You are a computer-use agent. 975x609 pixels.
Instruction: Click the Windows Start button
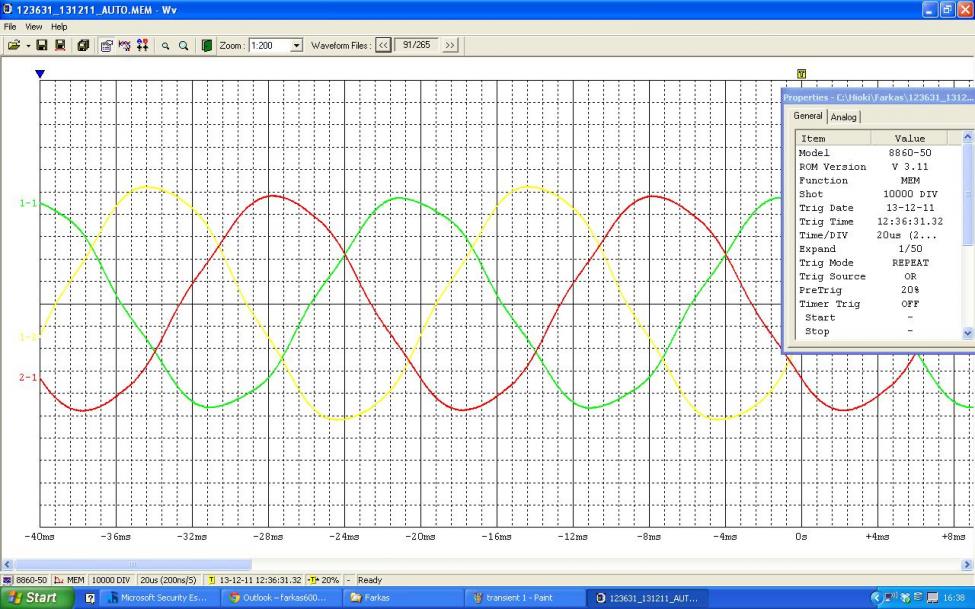[35, 598]
